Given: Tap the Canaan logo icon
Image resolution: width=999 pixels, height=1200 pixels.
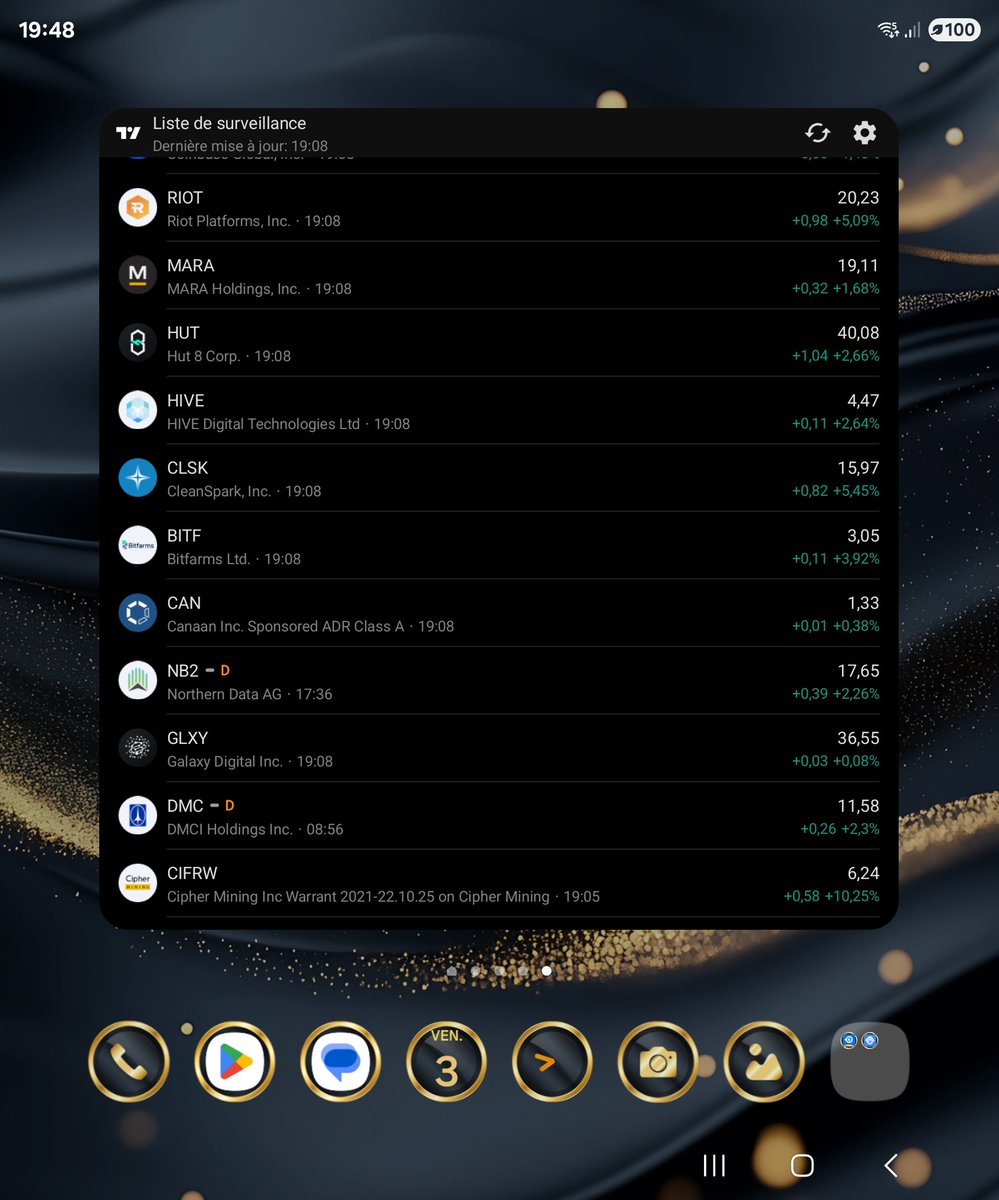Looking at the screenshot, I should [138, 613].
